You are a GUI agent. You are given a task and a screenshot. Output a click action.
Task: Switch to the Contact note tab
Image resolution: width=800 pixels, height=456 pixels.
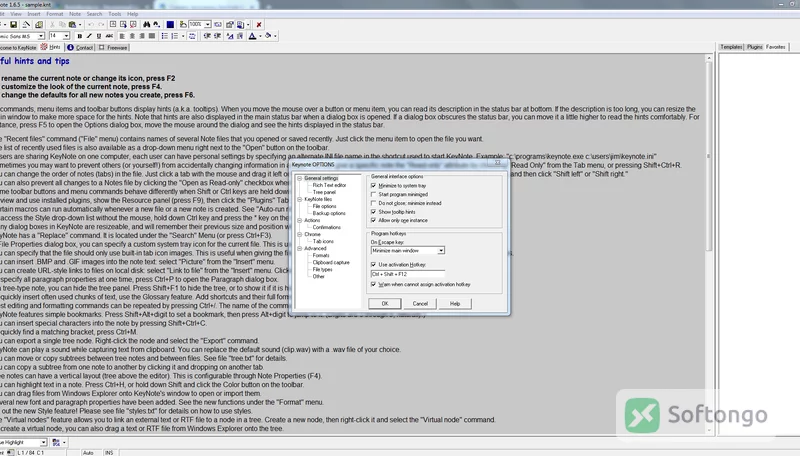80,47
